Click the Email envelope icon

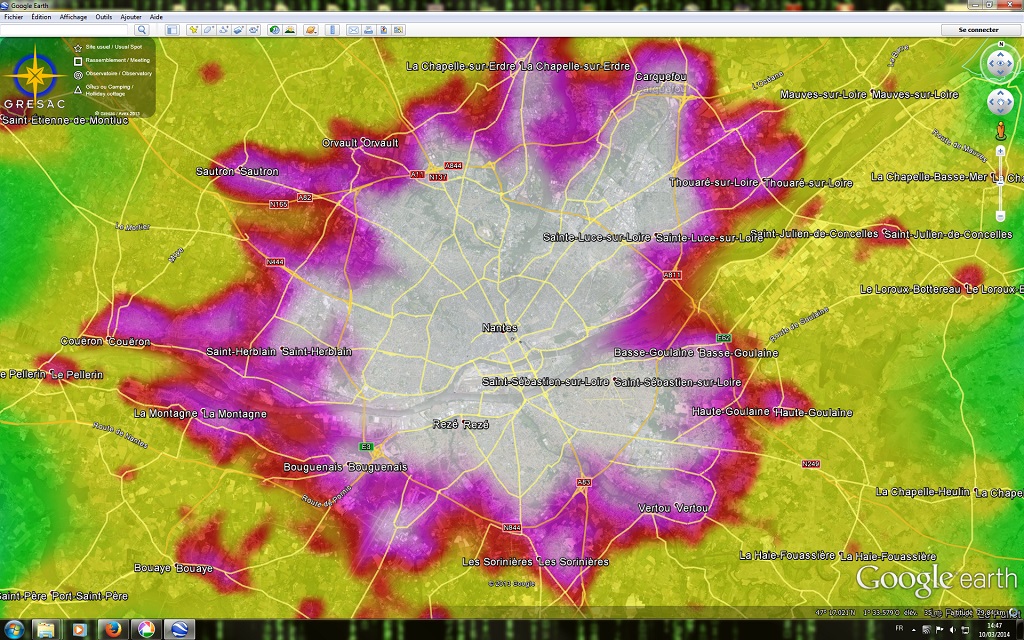point(353,29)
